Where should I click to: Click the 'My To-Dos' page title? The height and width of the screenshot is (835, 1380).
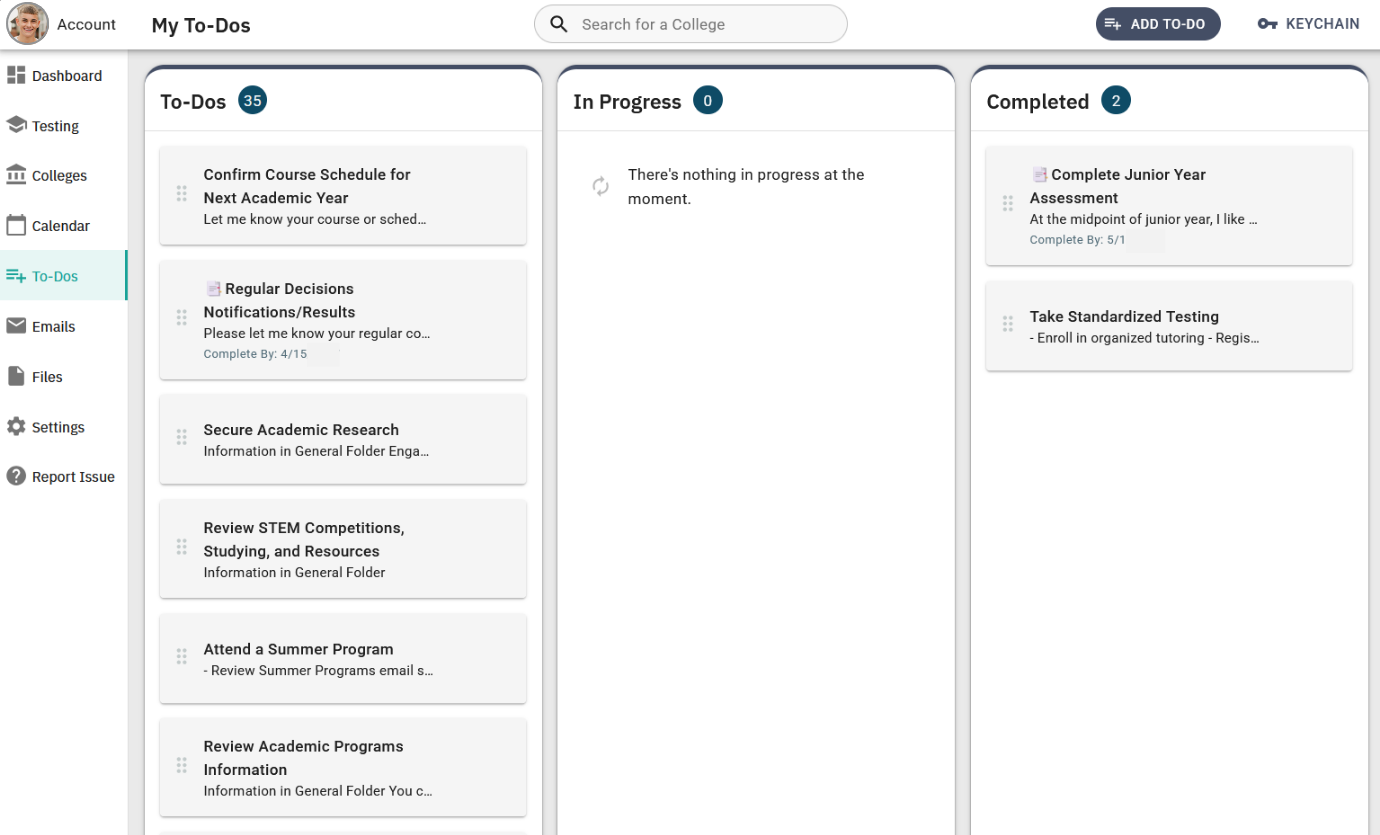point(201,25)
